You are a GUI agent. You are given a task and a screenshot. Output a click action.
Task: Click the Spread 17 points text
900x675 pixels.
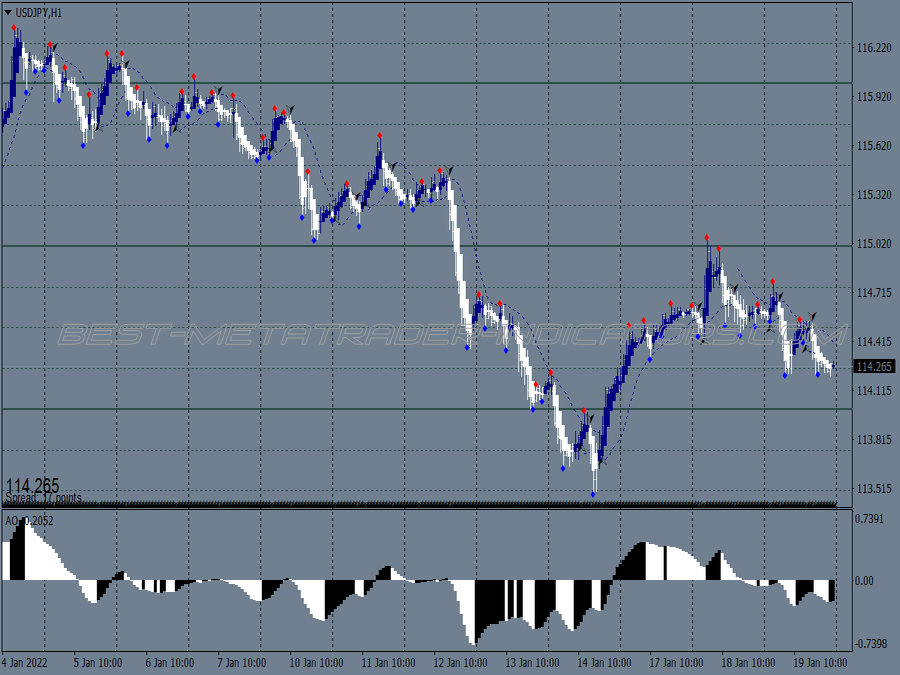click(44, 498)
